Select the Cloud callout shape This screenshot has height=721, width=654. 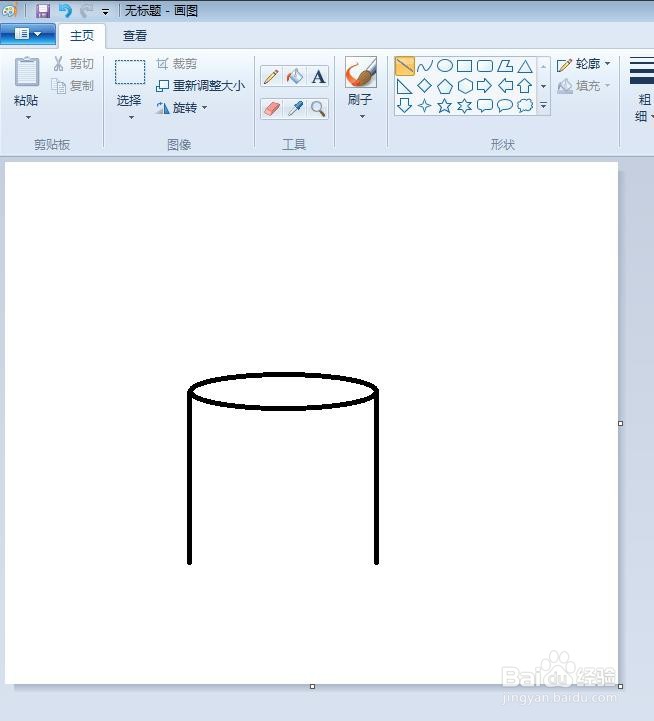tap(525, 106)
